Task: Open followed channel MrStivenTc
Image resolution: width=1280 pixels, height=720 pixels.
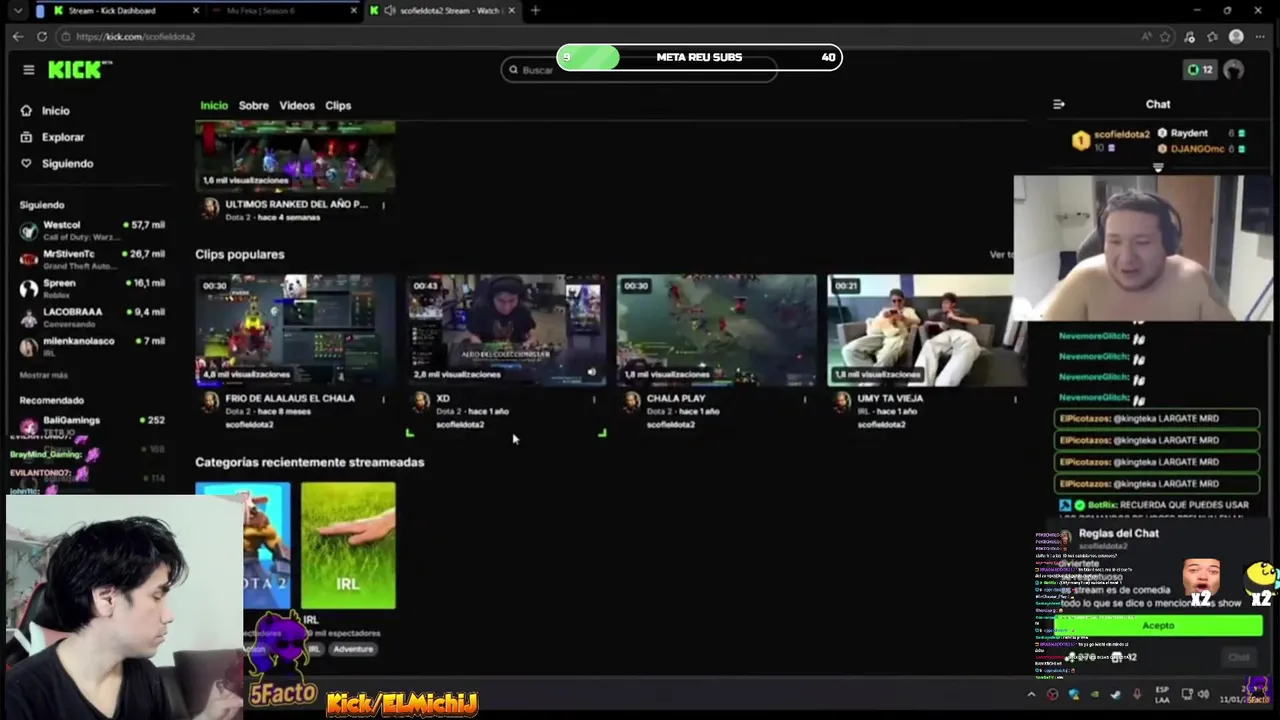Action: 92,259
